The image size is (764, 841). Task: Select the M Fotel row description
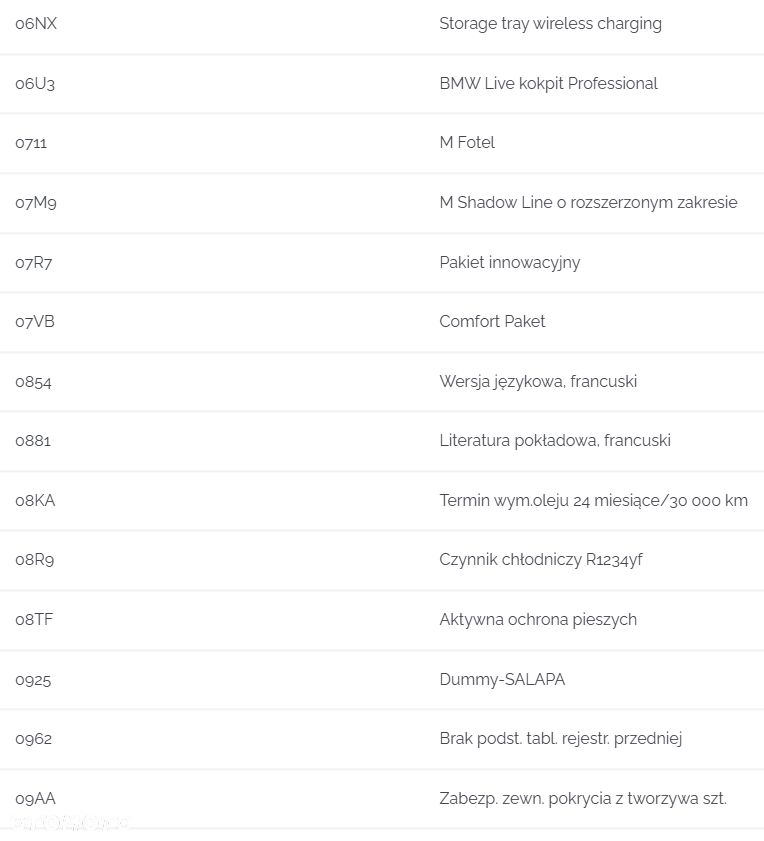(467, 143)
